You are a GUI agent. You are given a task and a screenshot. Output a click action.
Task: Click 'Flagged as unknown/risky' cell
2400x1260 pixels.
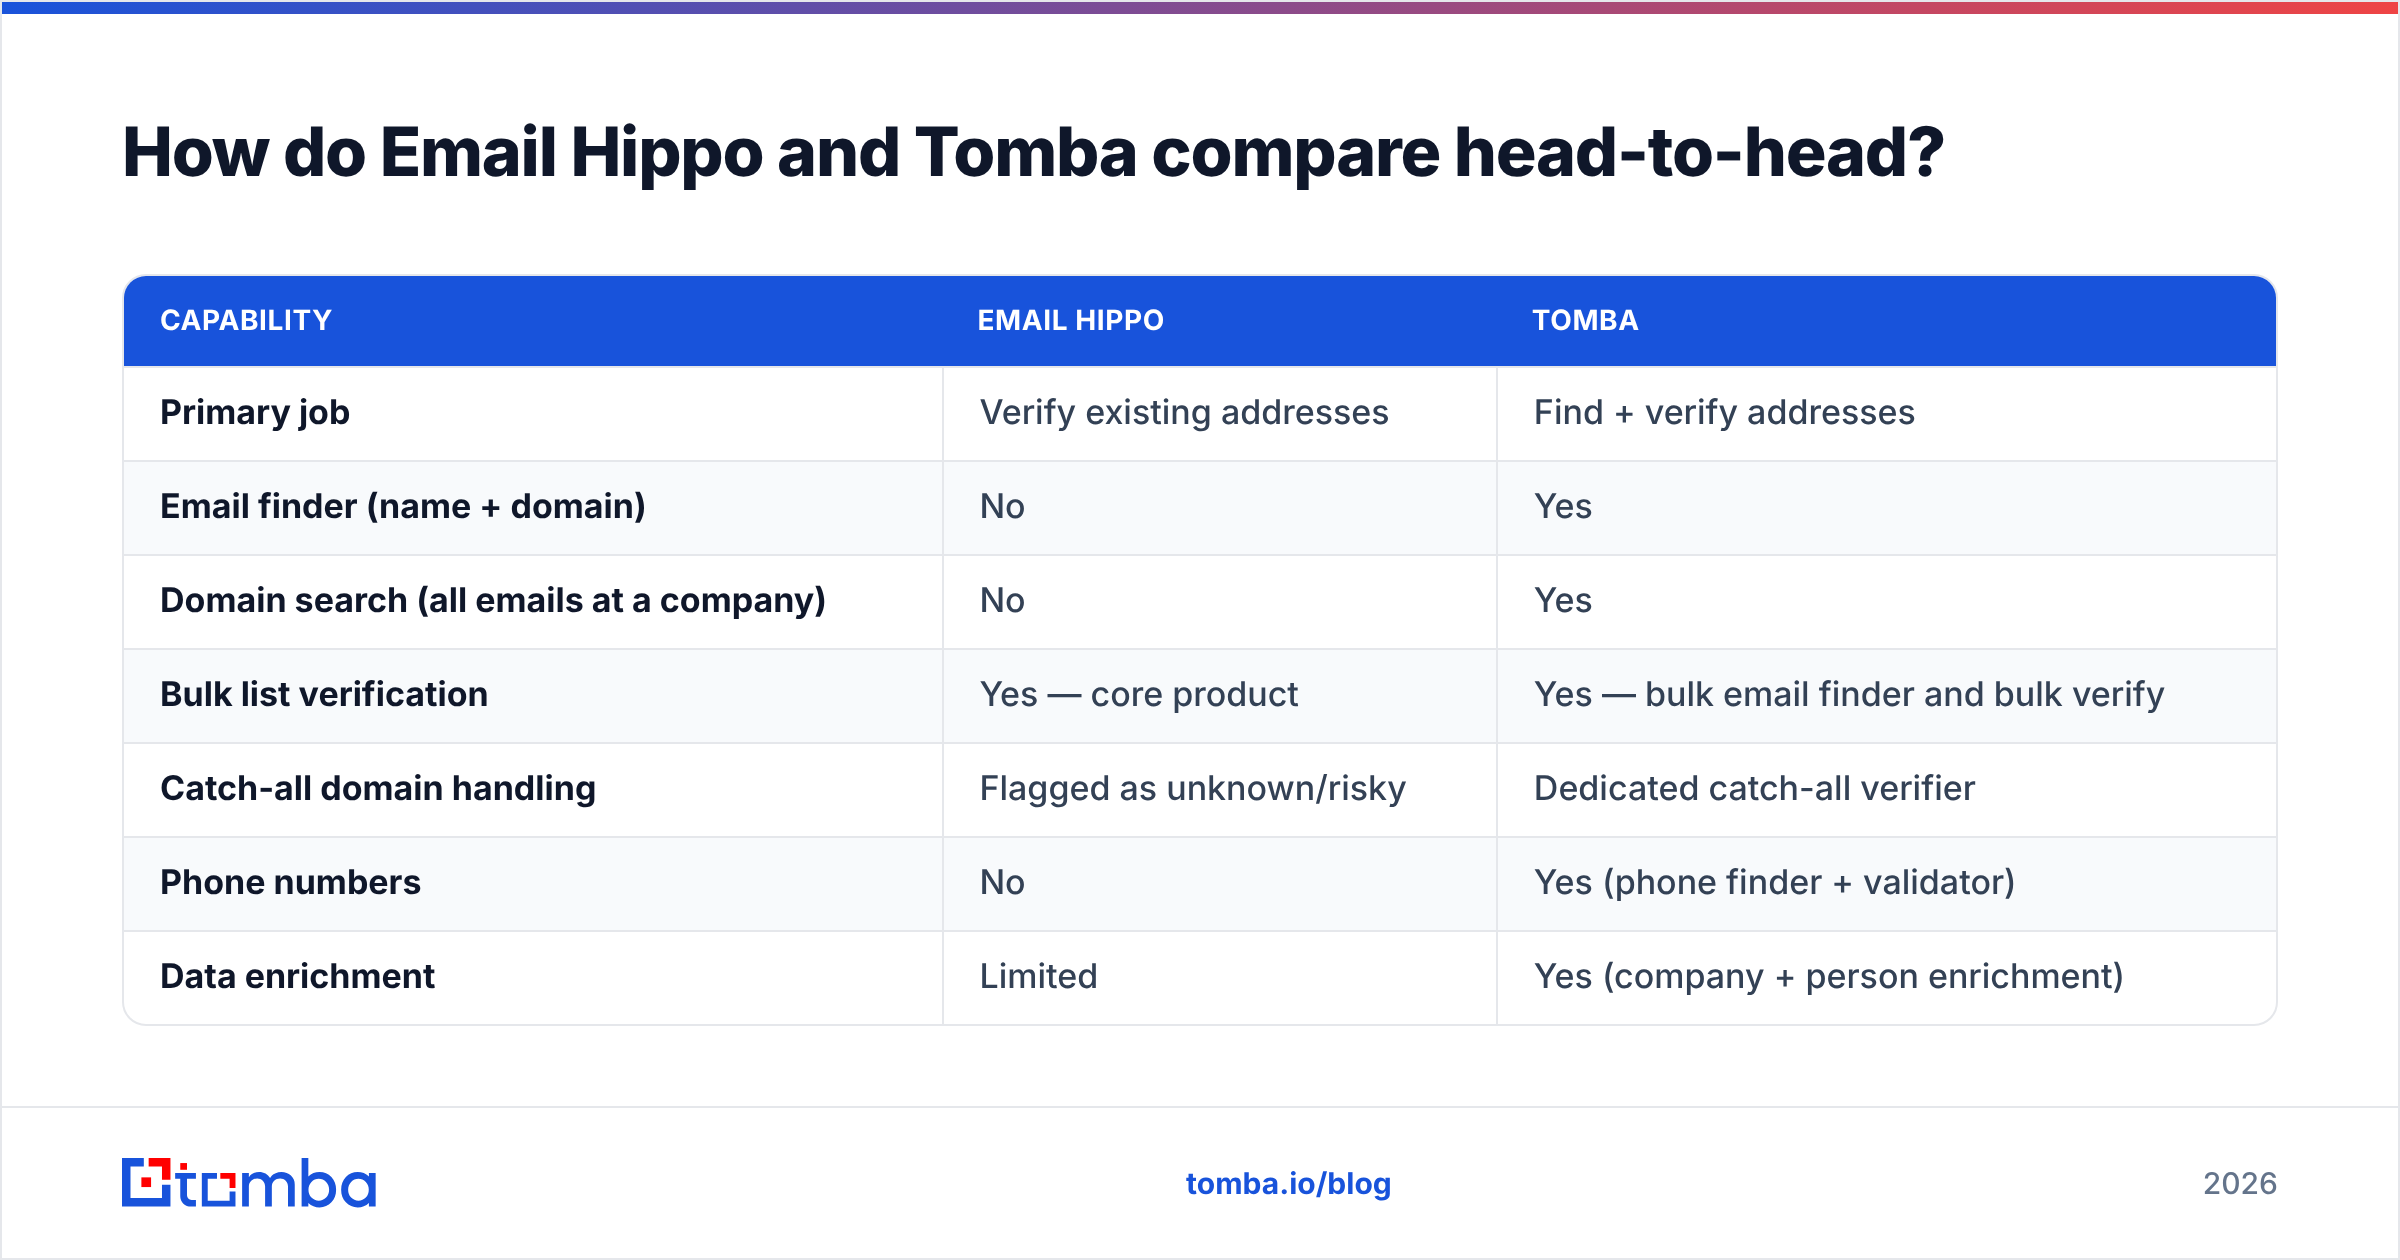(x=1192, y=789)
